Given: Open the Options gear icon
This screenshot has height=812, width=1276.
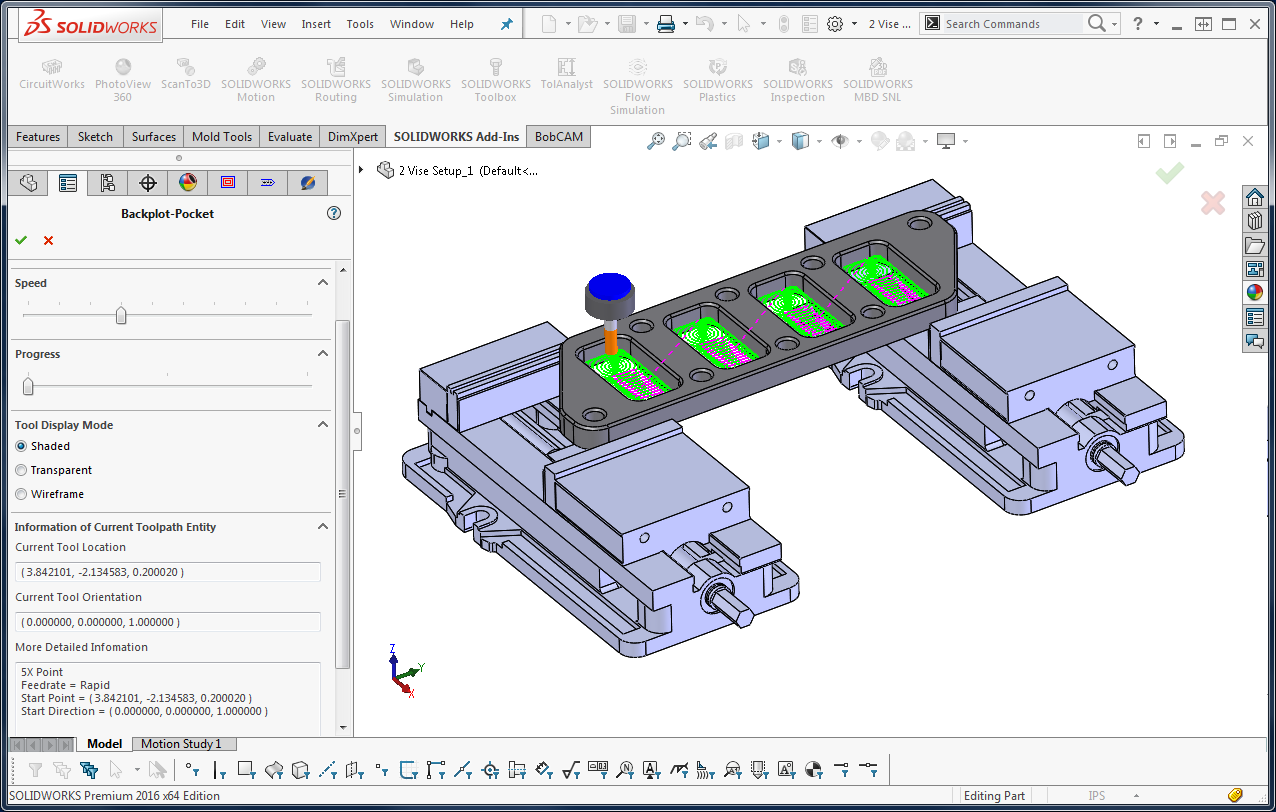Looking at the screenshot, I should tap(835, 24).
